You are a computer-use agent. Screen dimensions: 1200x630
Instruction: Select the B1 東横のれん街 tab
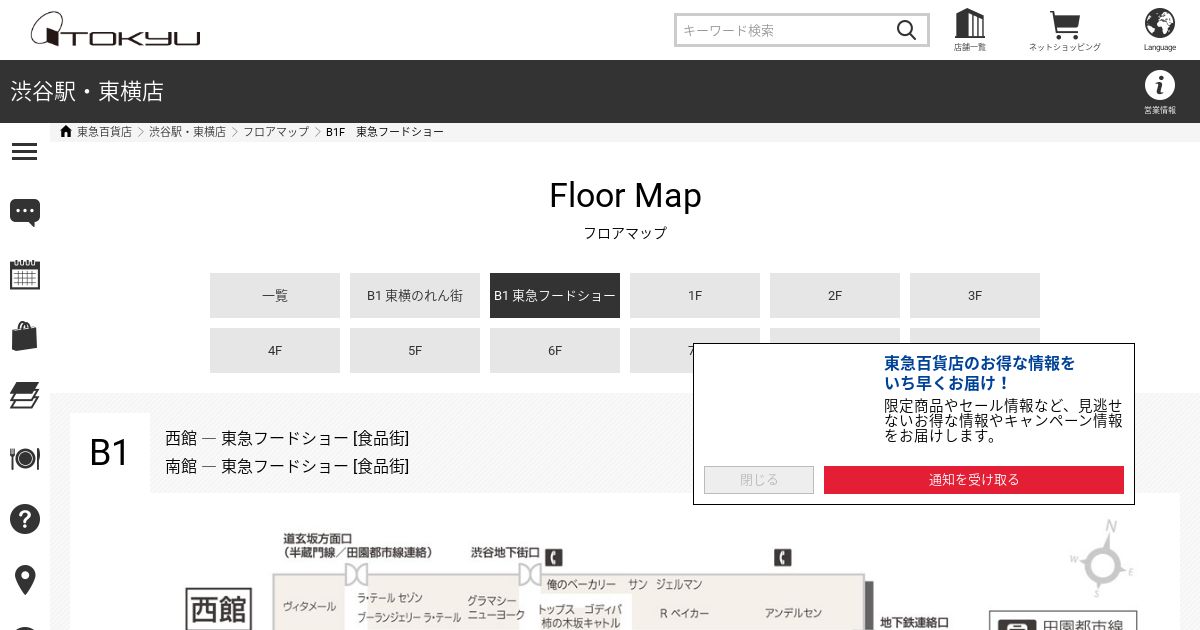click(x=415, y=295)
